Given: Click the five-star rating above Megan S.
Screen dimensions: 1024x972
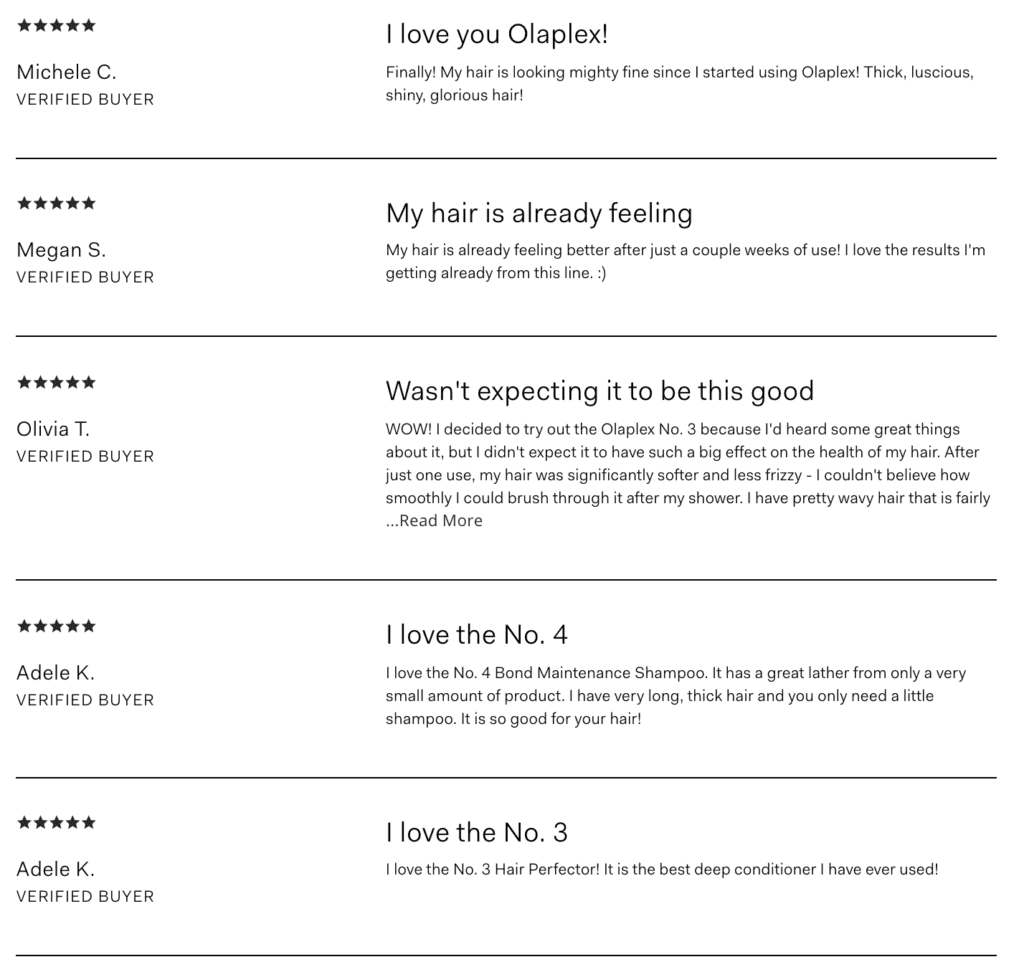Looking at the screenshot, I should [56, 203].
